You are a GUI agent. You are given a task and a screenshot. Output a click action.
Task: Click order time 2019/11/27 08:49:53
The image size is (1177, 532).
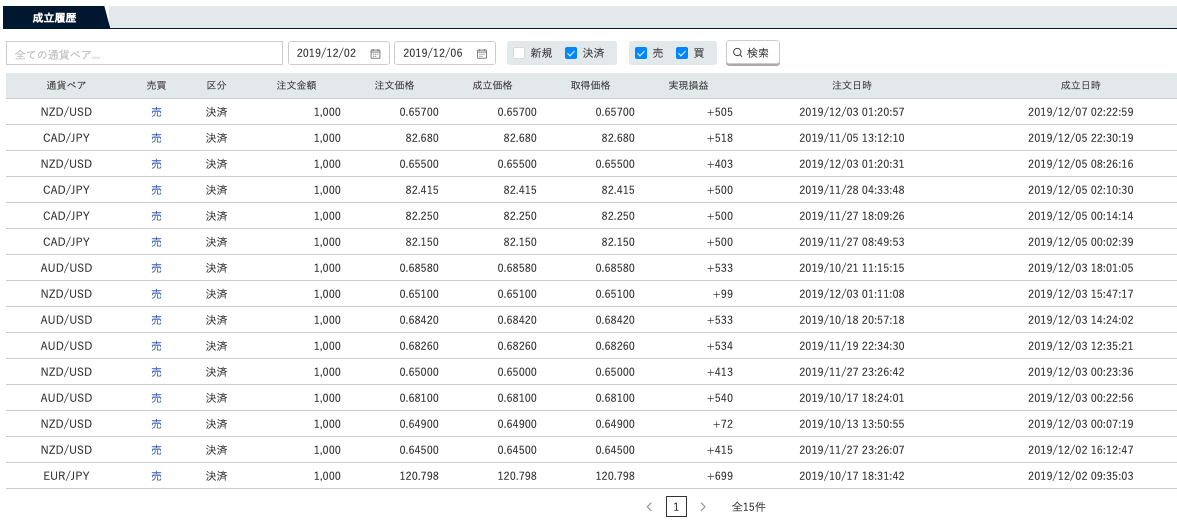pos(852,242)
